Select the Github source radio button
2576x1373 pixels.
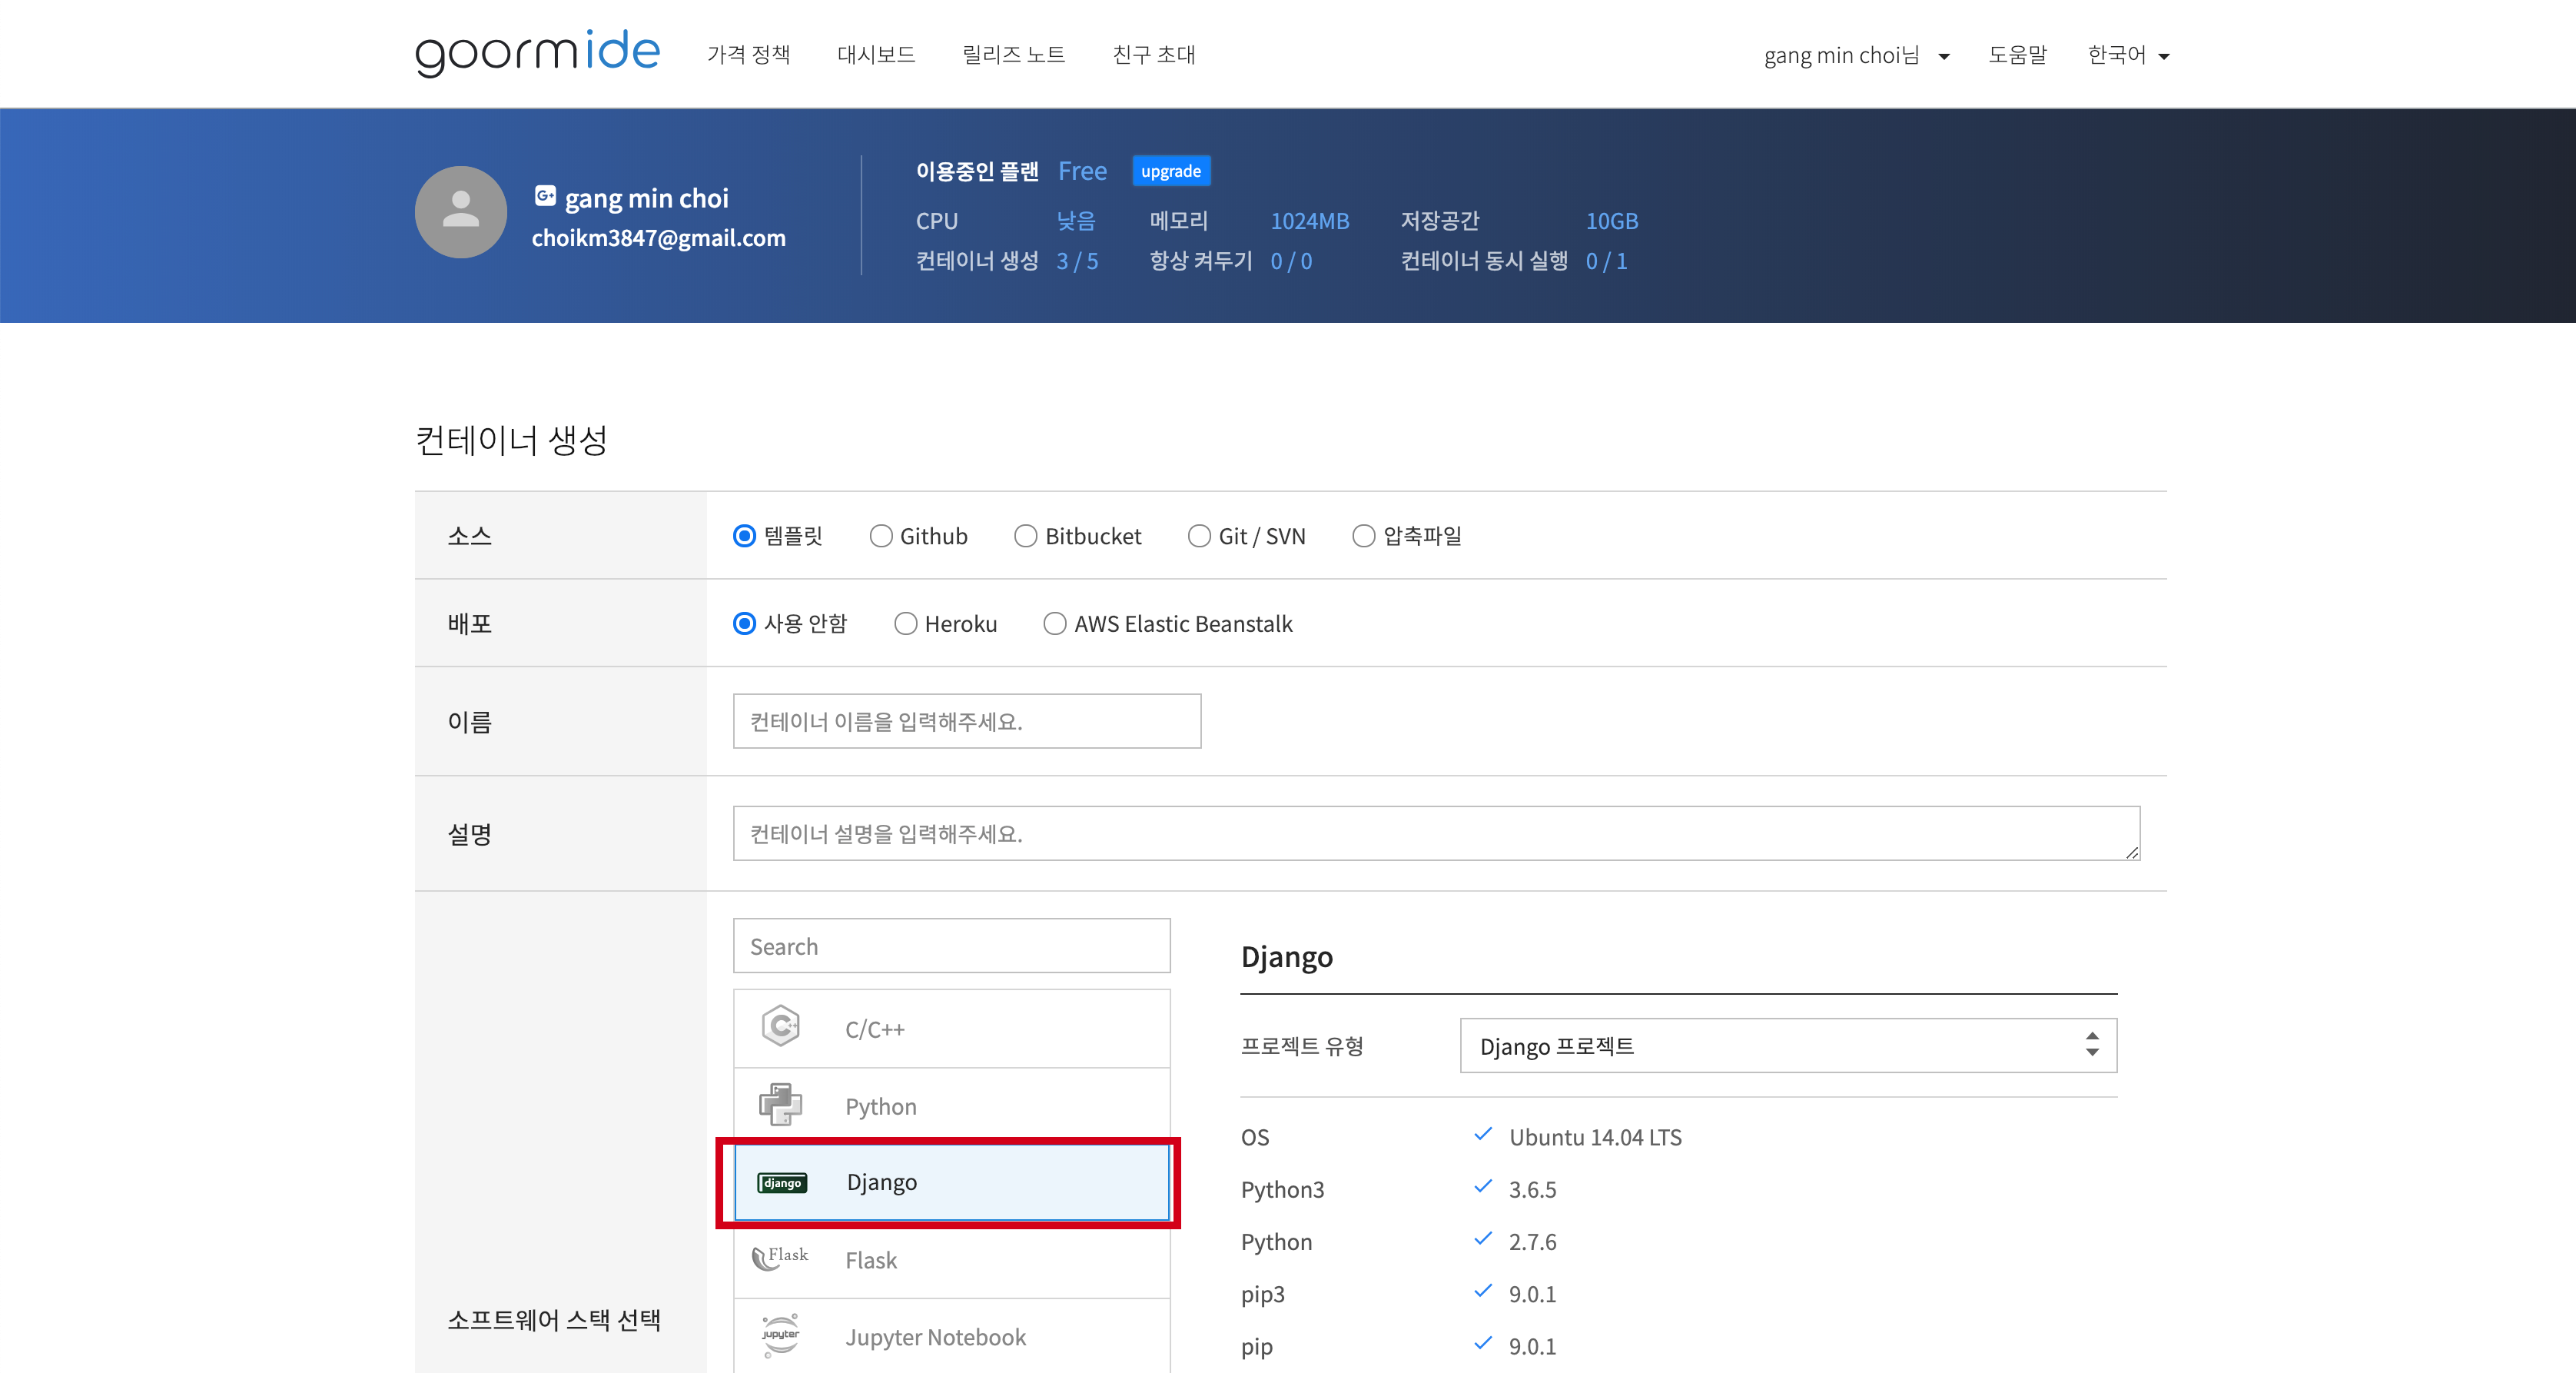click(881, 536)
